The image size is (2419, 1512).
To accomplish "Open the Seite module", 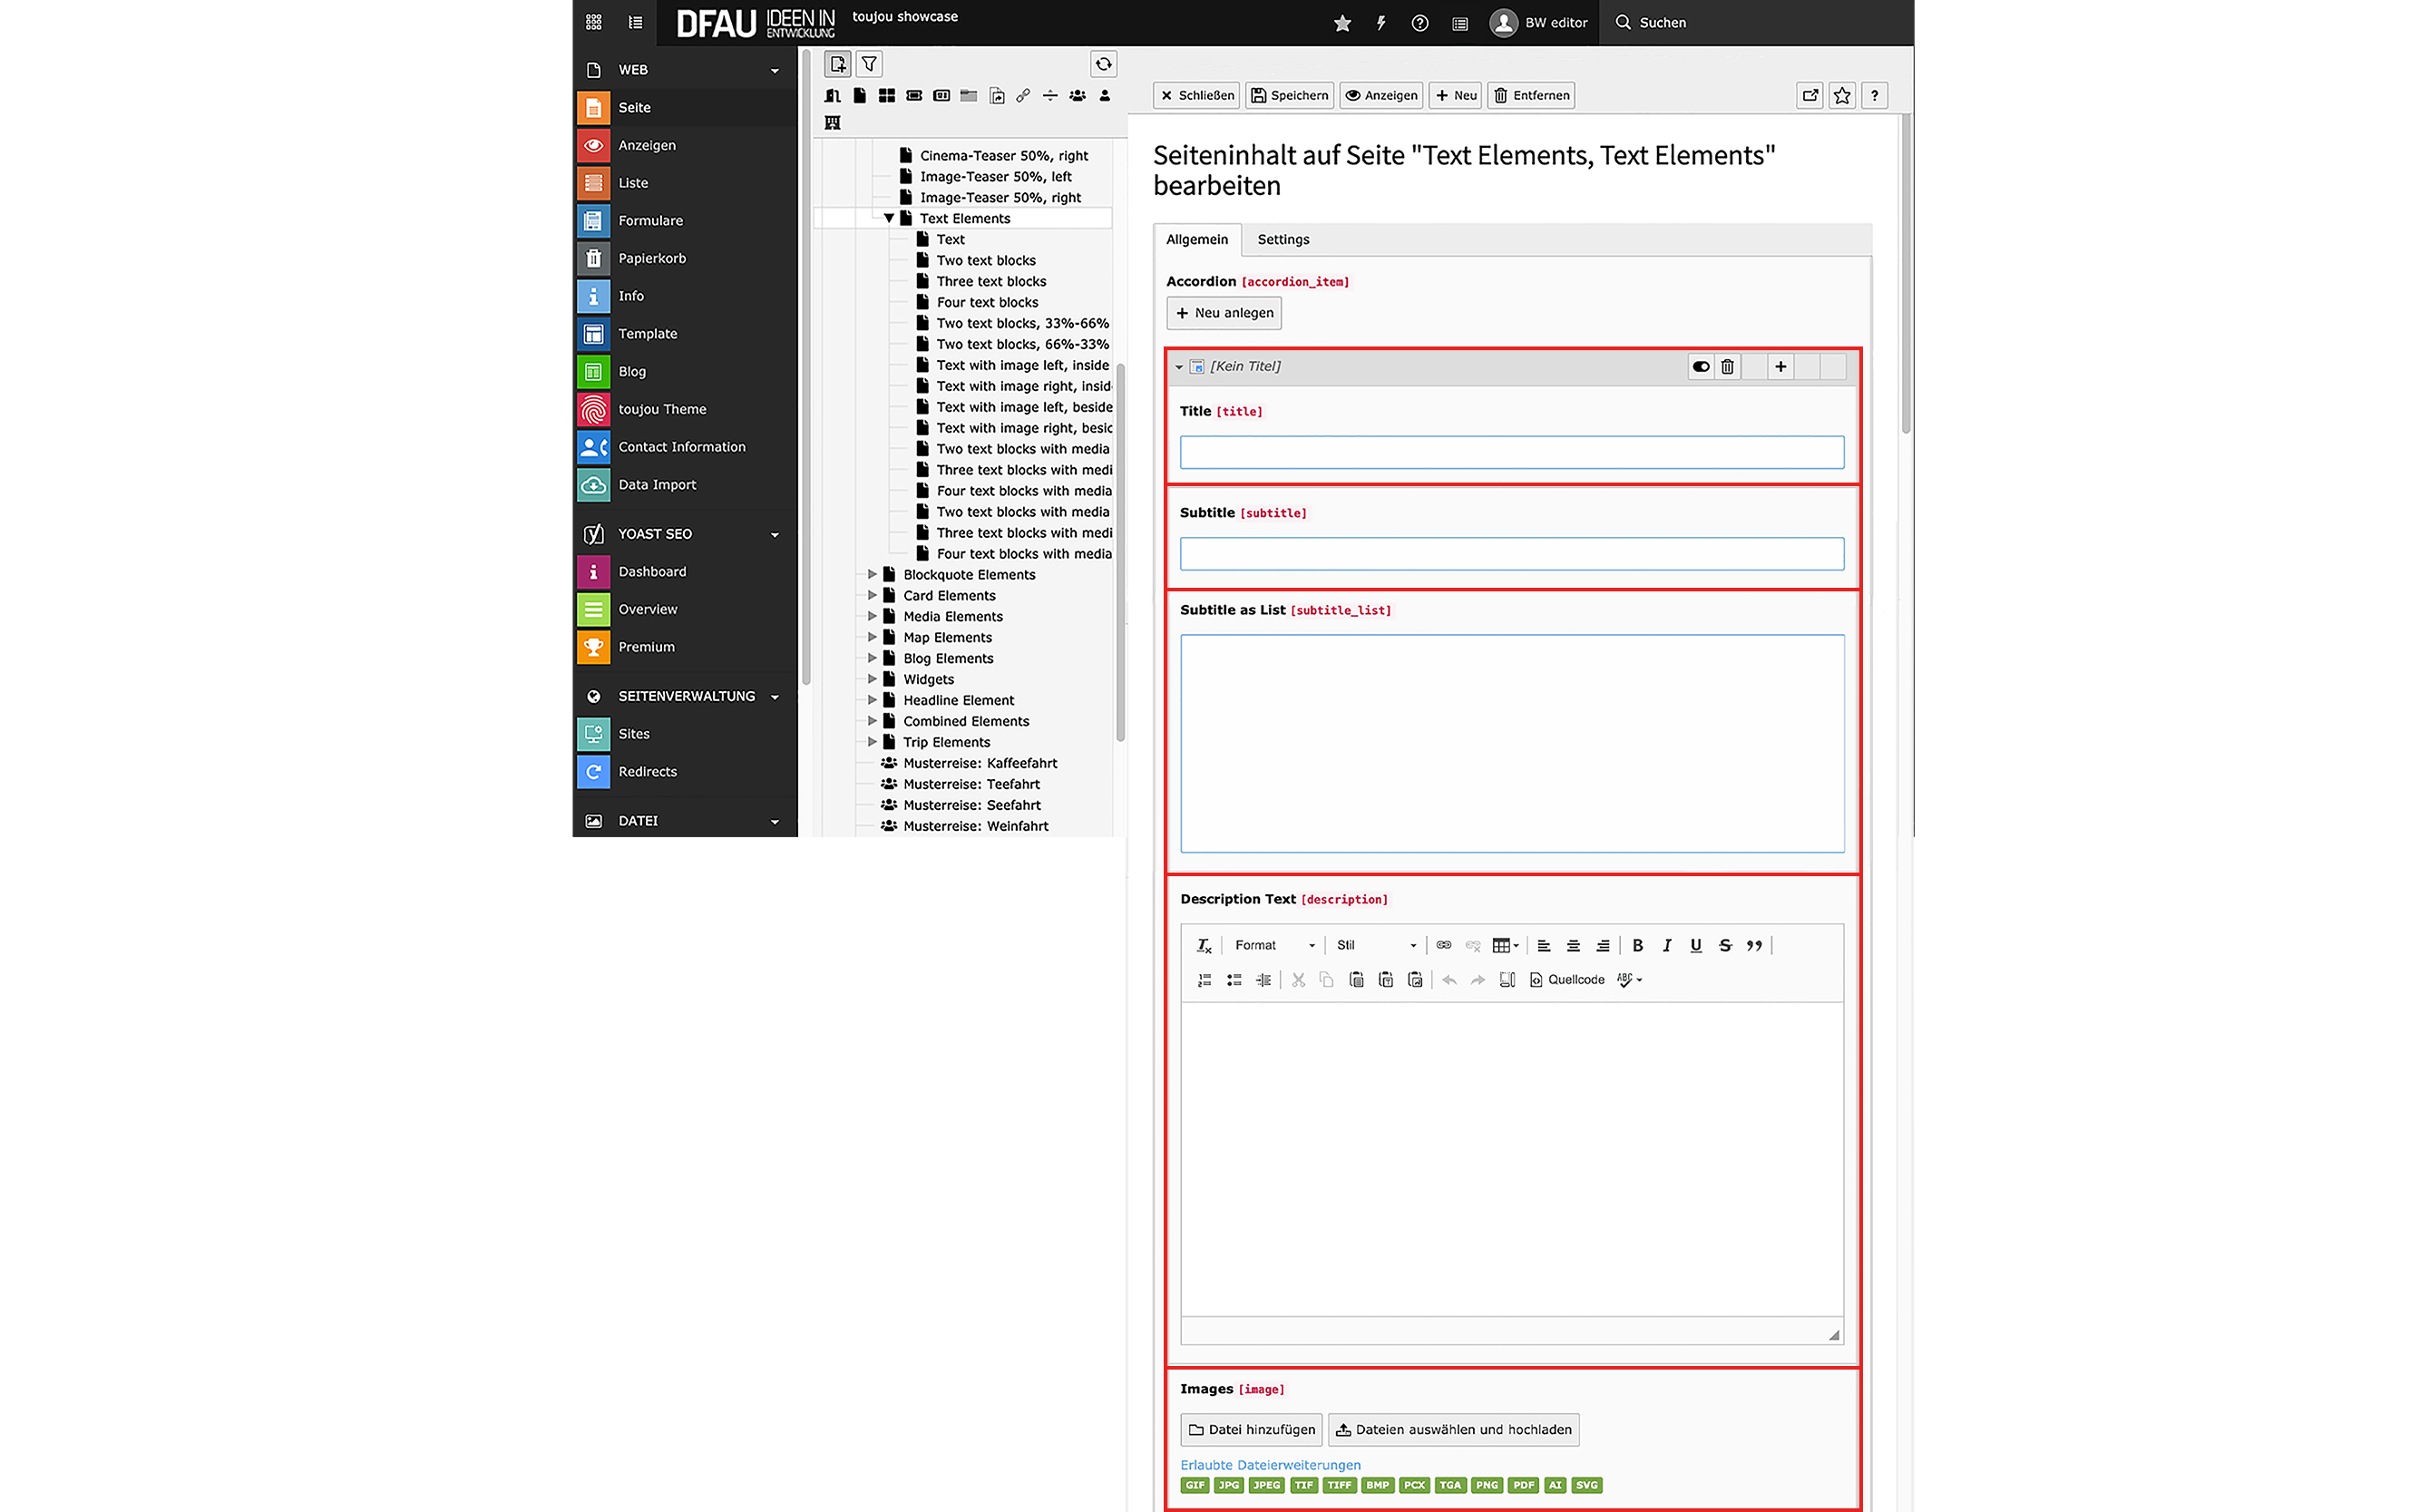I will [685, 107].
